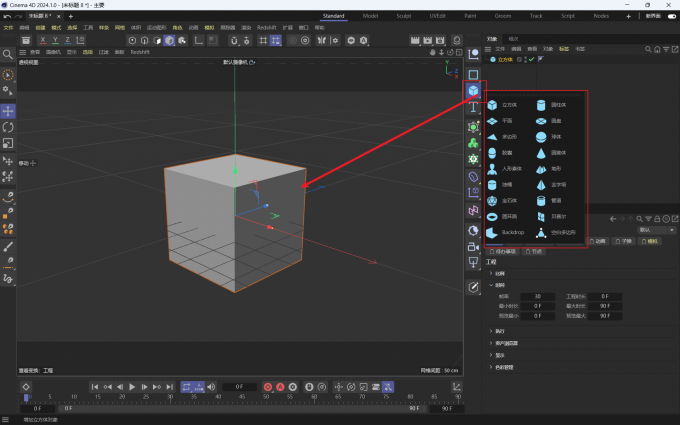Jump to the animation end
Viewport: 680px width, 425px height.
pos(170,387)
